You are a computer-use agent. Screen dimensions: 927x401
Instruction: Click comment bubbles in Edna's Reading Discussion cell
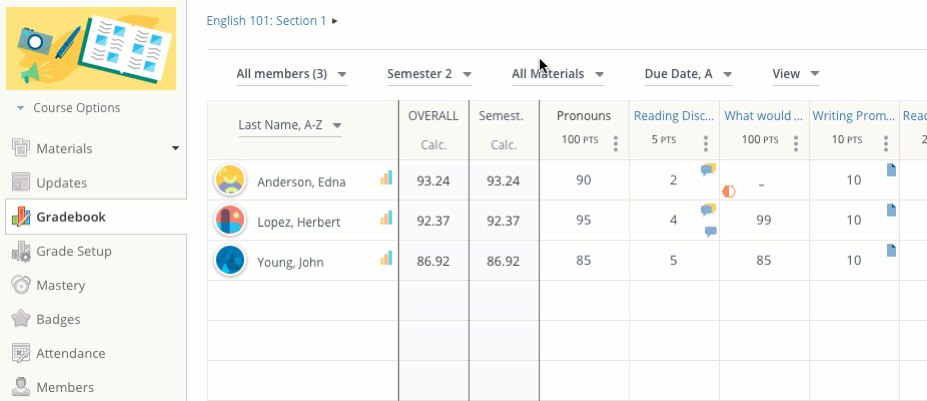[708, 170]
